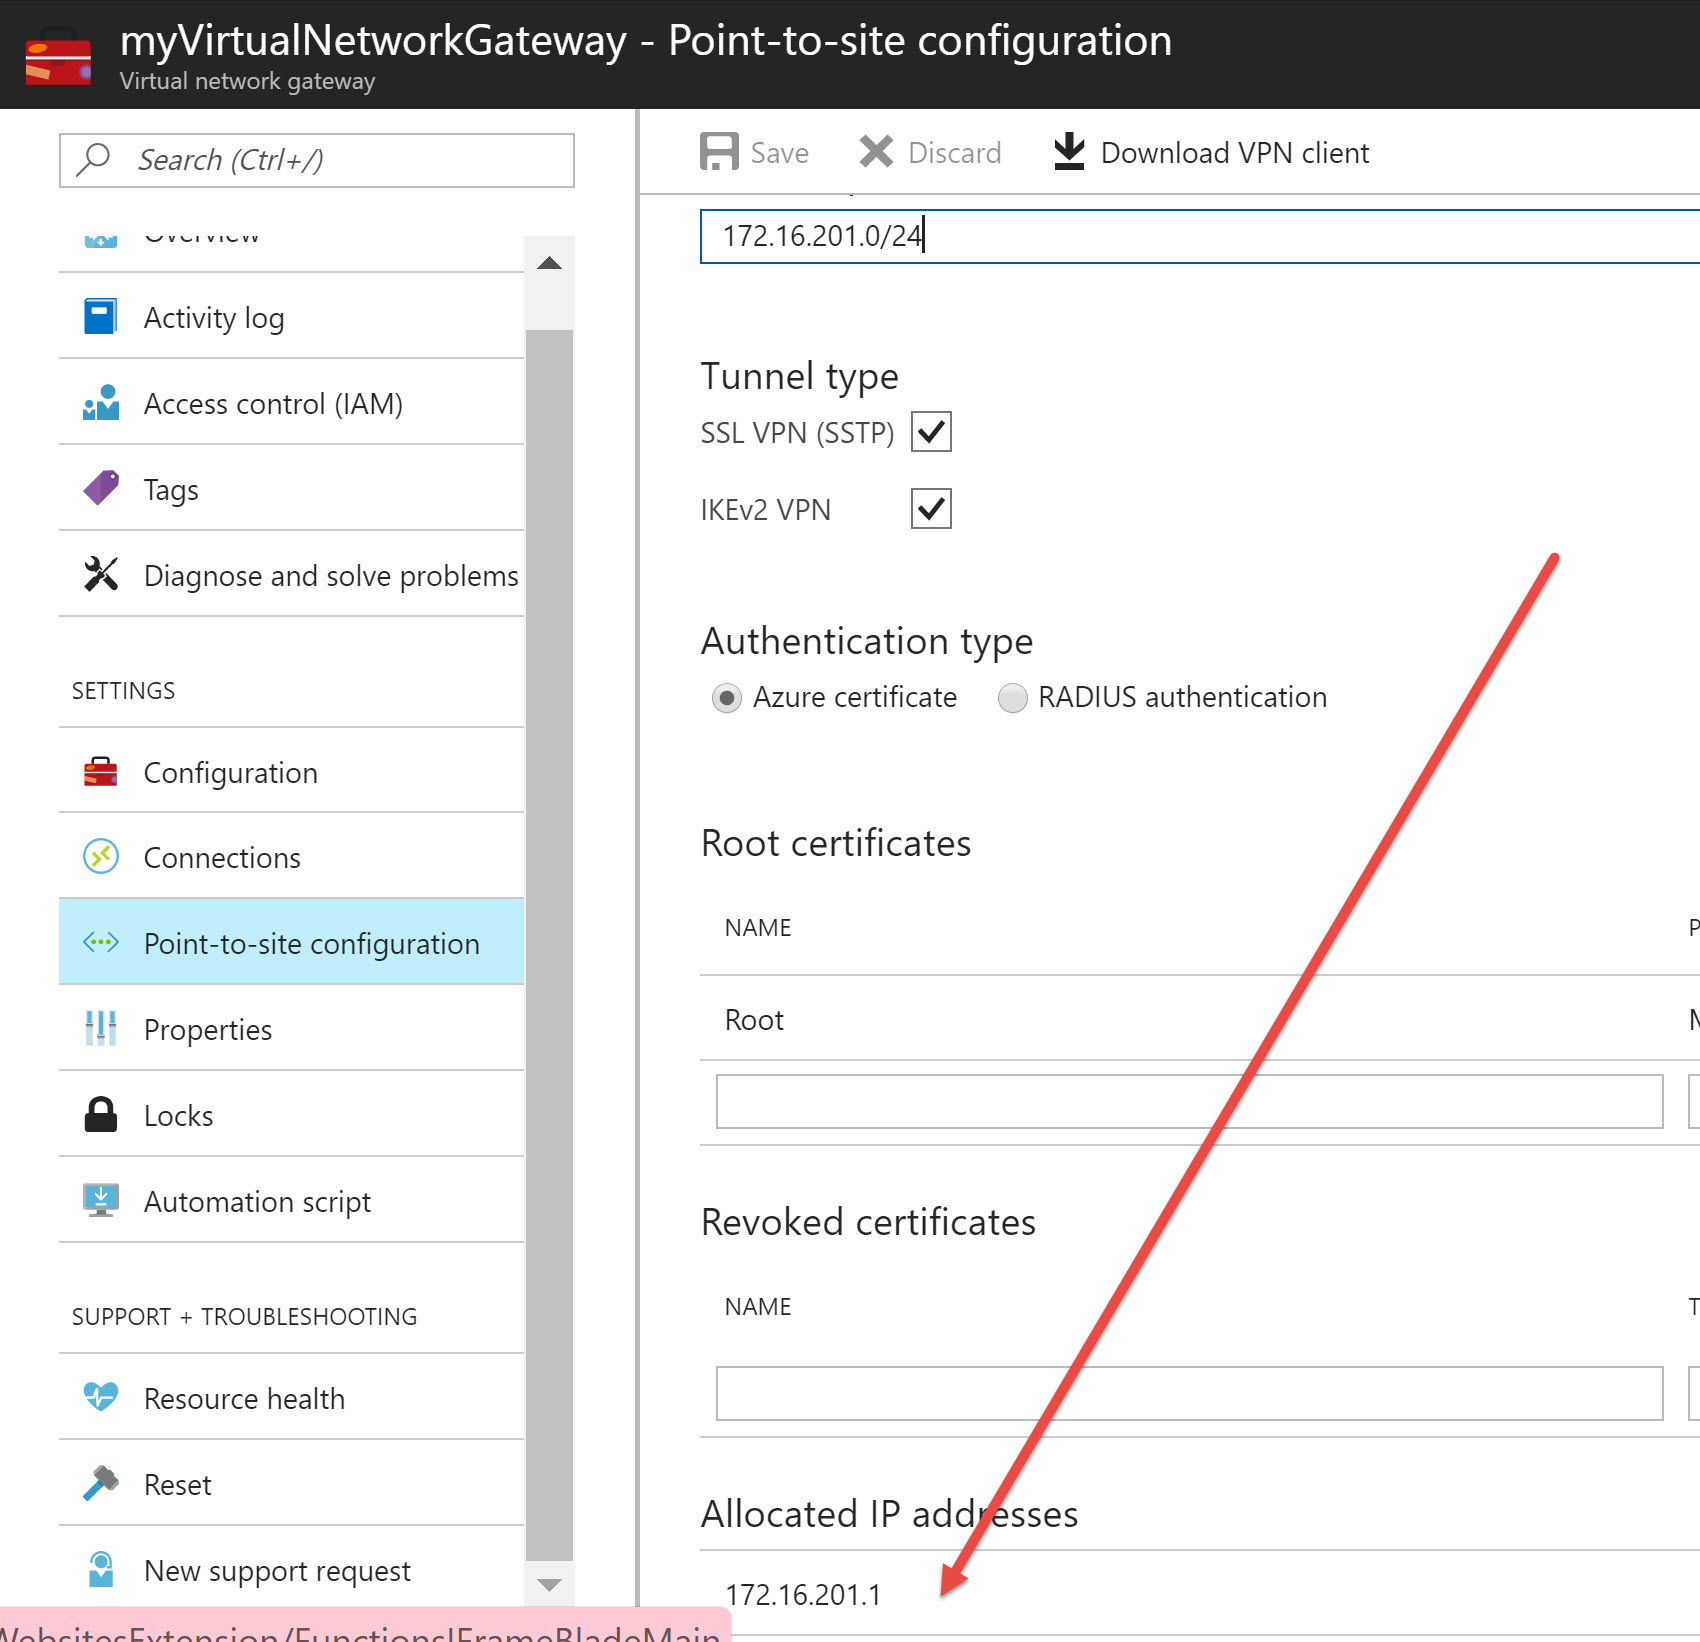Open Resource health menu item
1700x1642 pixels.
pyautogui.click(x=291, y=1397)
